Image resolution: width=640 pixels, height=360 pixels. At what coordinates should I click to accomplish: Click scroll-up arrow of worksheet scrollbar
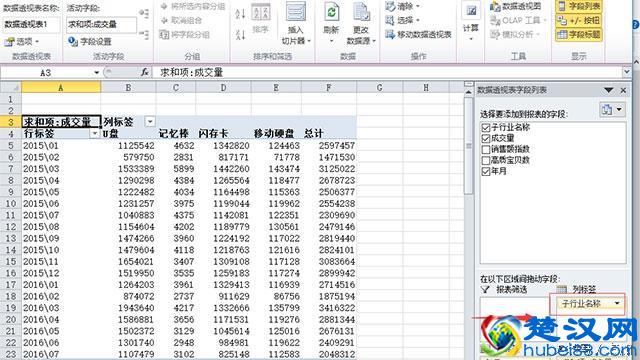[468, 92]
